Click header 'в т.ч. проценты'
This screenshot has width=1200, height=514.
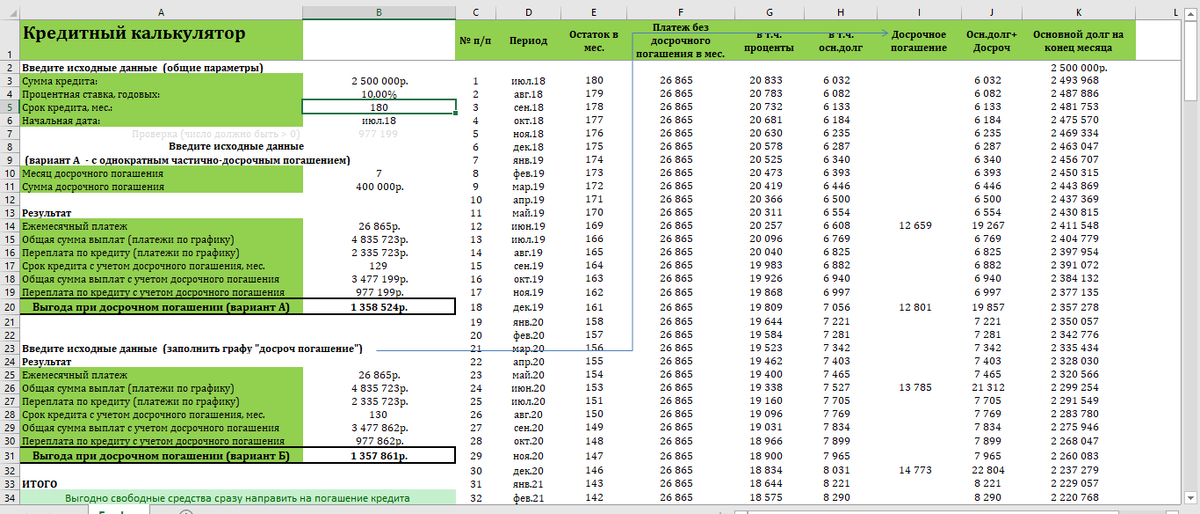point(769,40)
